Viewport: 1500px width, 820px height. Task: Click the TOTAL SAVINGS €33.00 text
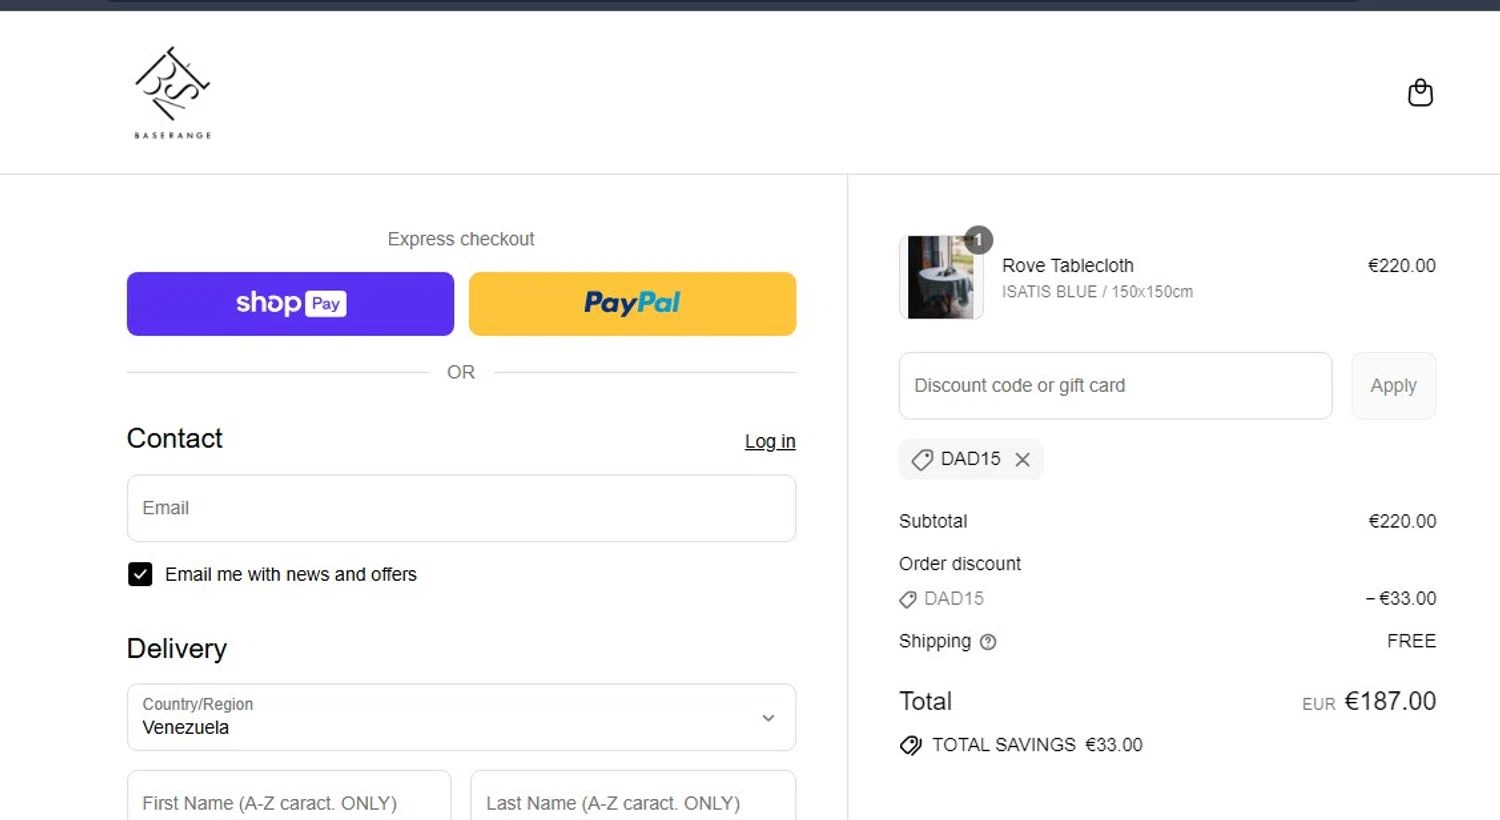(1037, 745)
